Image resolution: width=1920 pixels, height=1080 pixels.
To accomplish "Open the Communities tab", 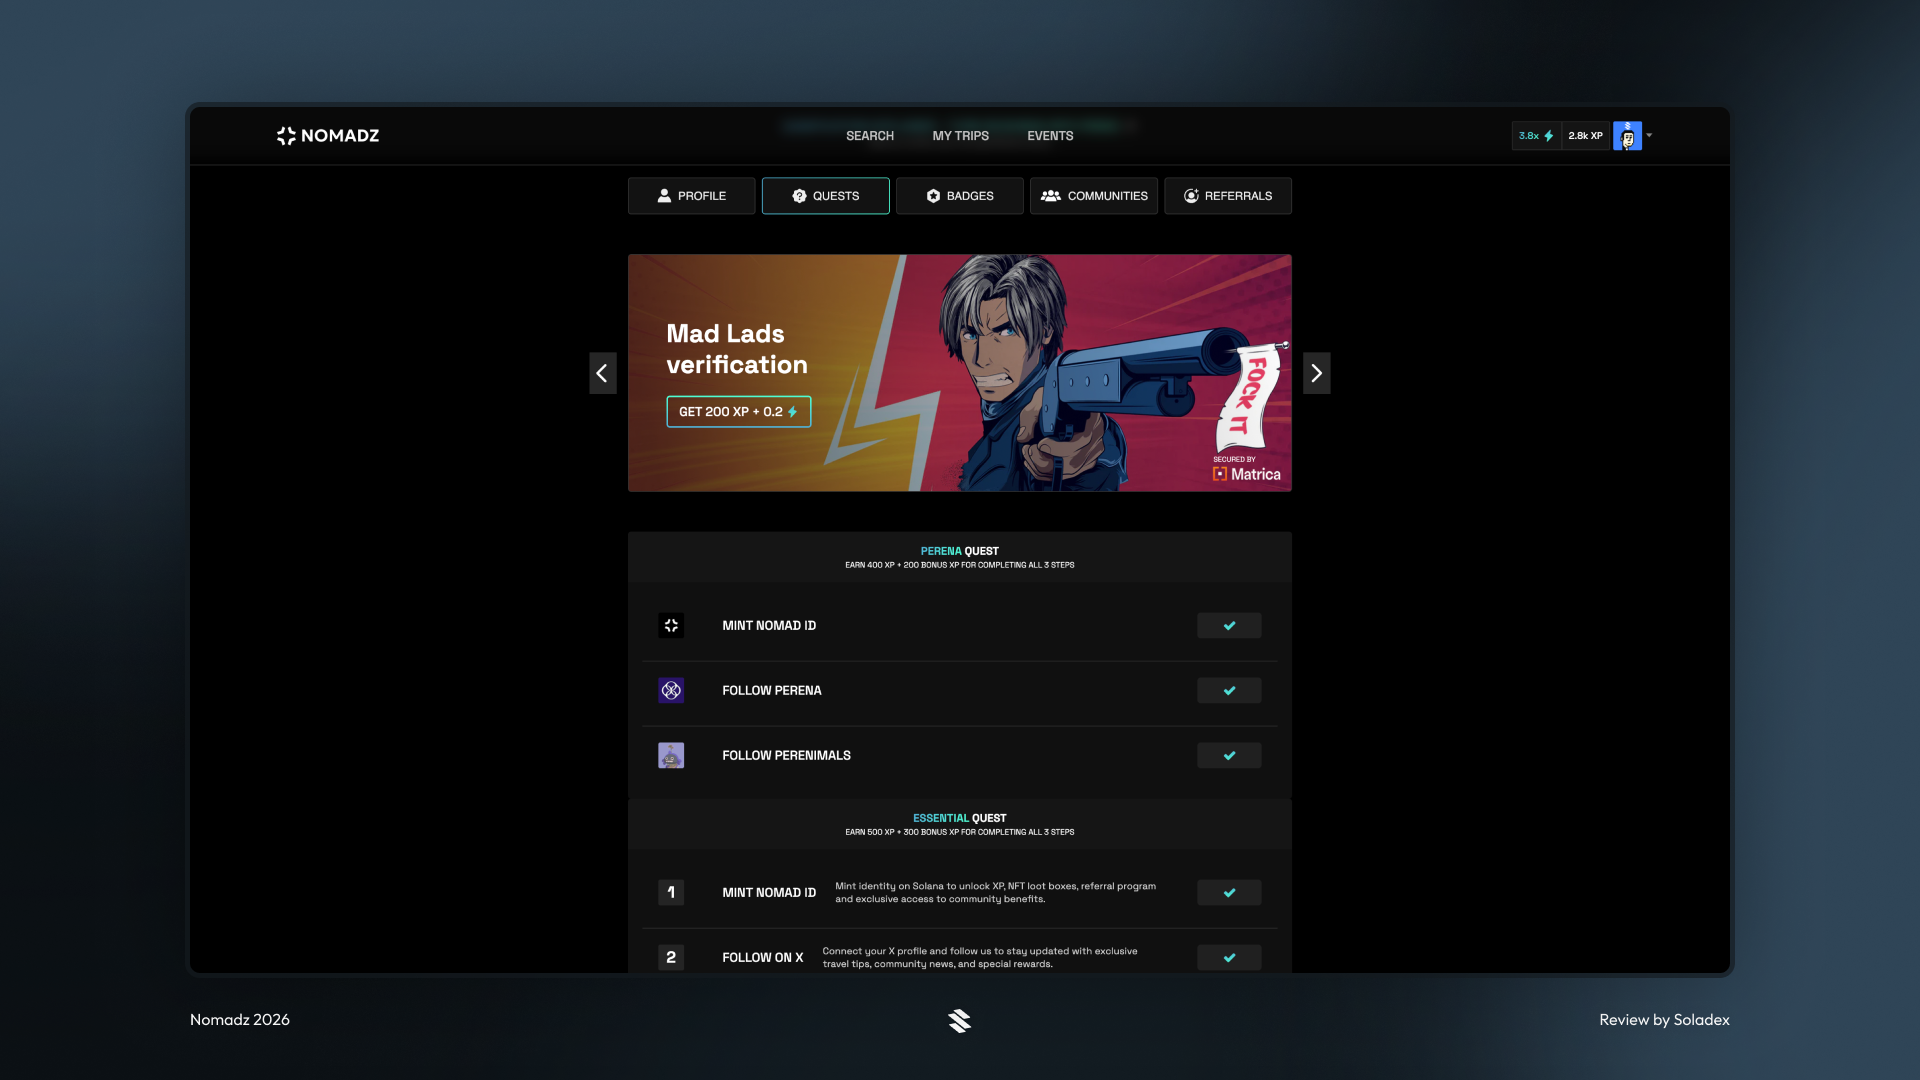I will tap(1093, 196).
